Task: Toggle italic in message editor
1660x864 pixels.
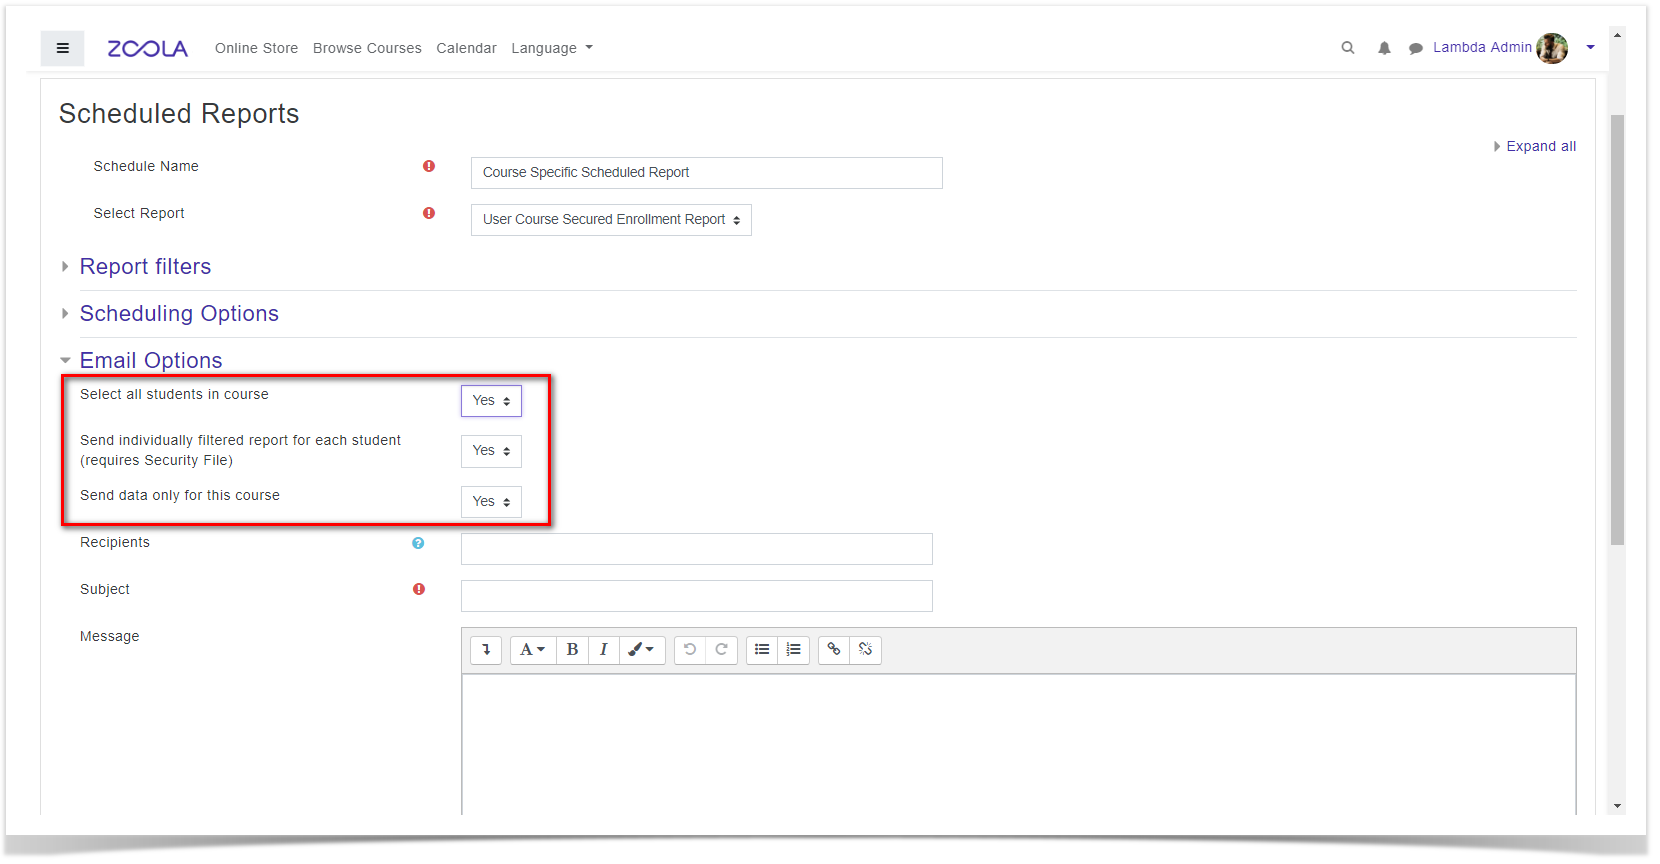Action: [x=604, y=650]
